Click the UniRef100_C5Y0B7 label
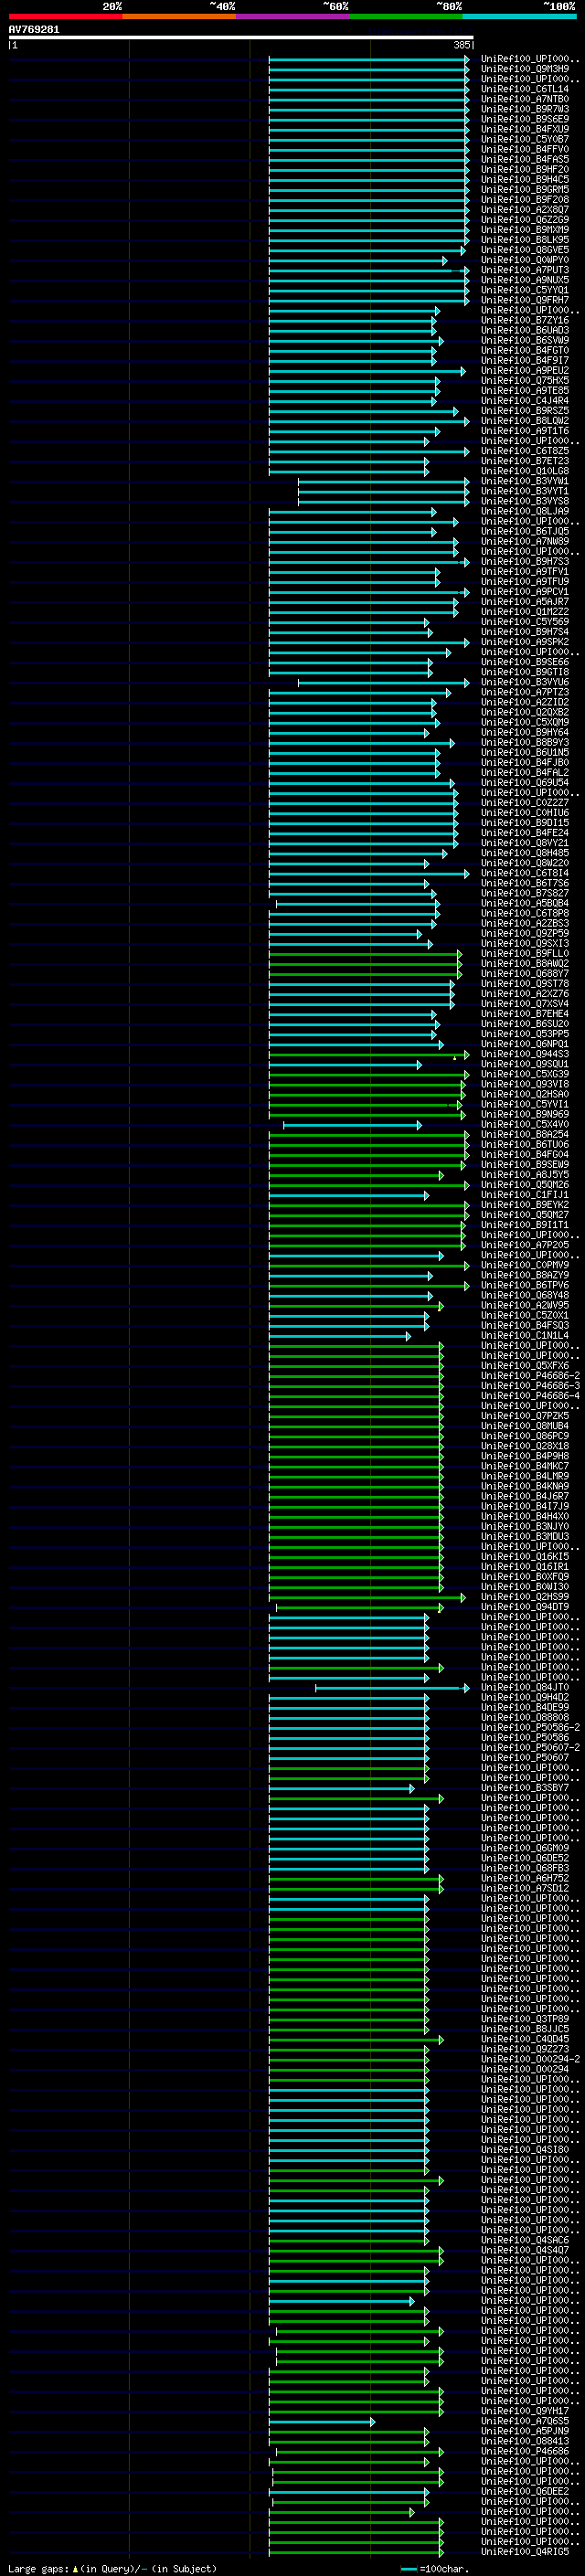585x2576 pixels. tap(525, 139)
